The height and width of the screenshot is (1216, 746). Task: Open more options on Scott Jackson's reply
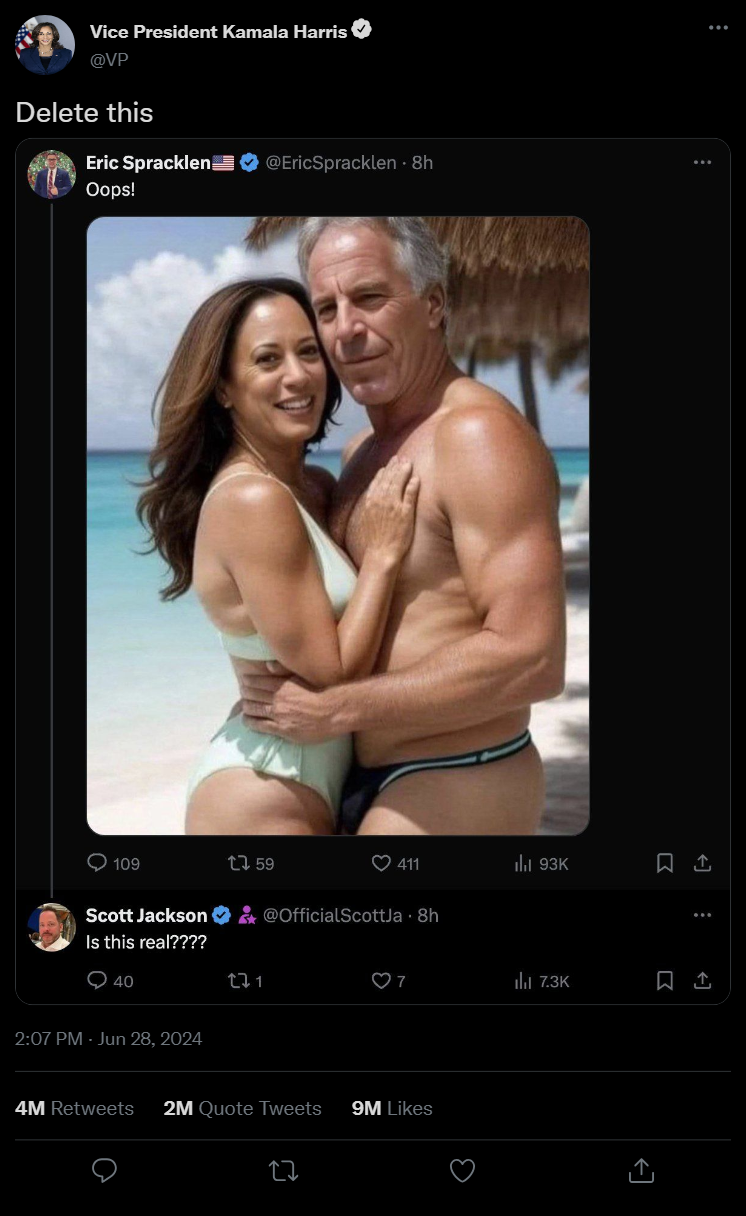(x=702, y=915)
